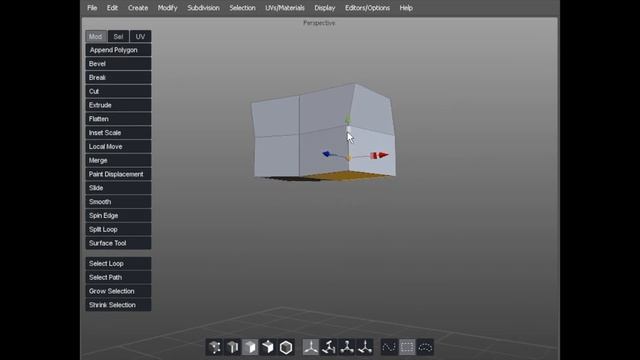Activate the combined transform manipulator tool

point(365,347)
